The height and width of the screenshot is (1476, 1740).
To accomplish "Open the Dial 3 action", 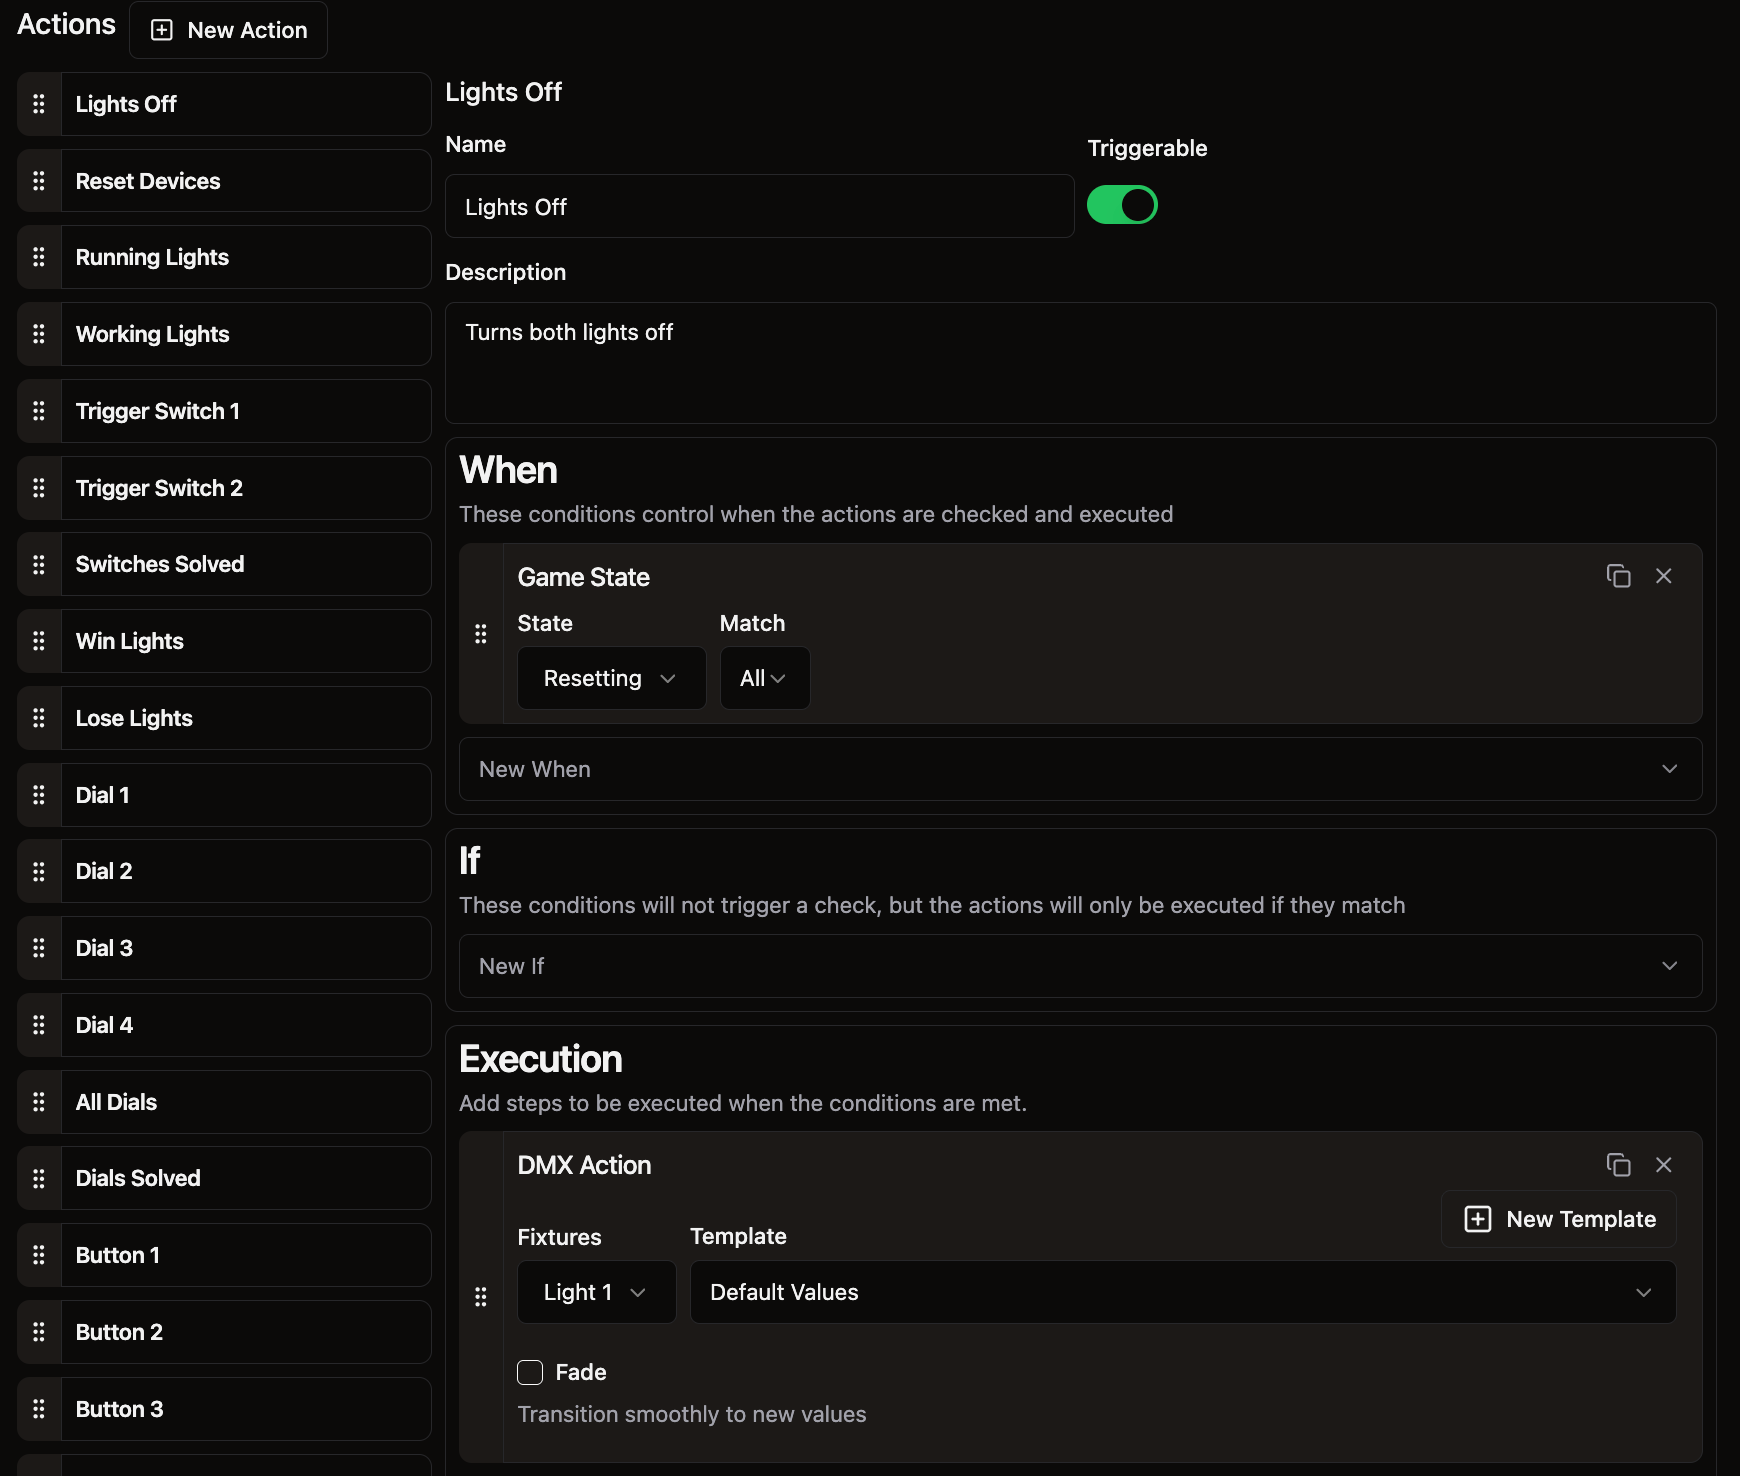I will point(245,948).
